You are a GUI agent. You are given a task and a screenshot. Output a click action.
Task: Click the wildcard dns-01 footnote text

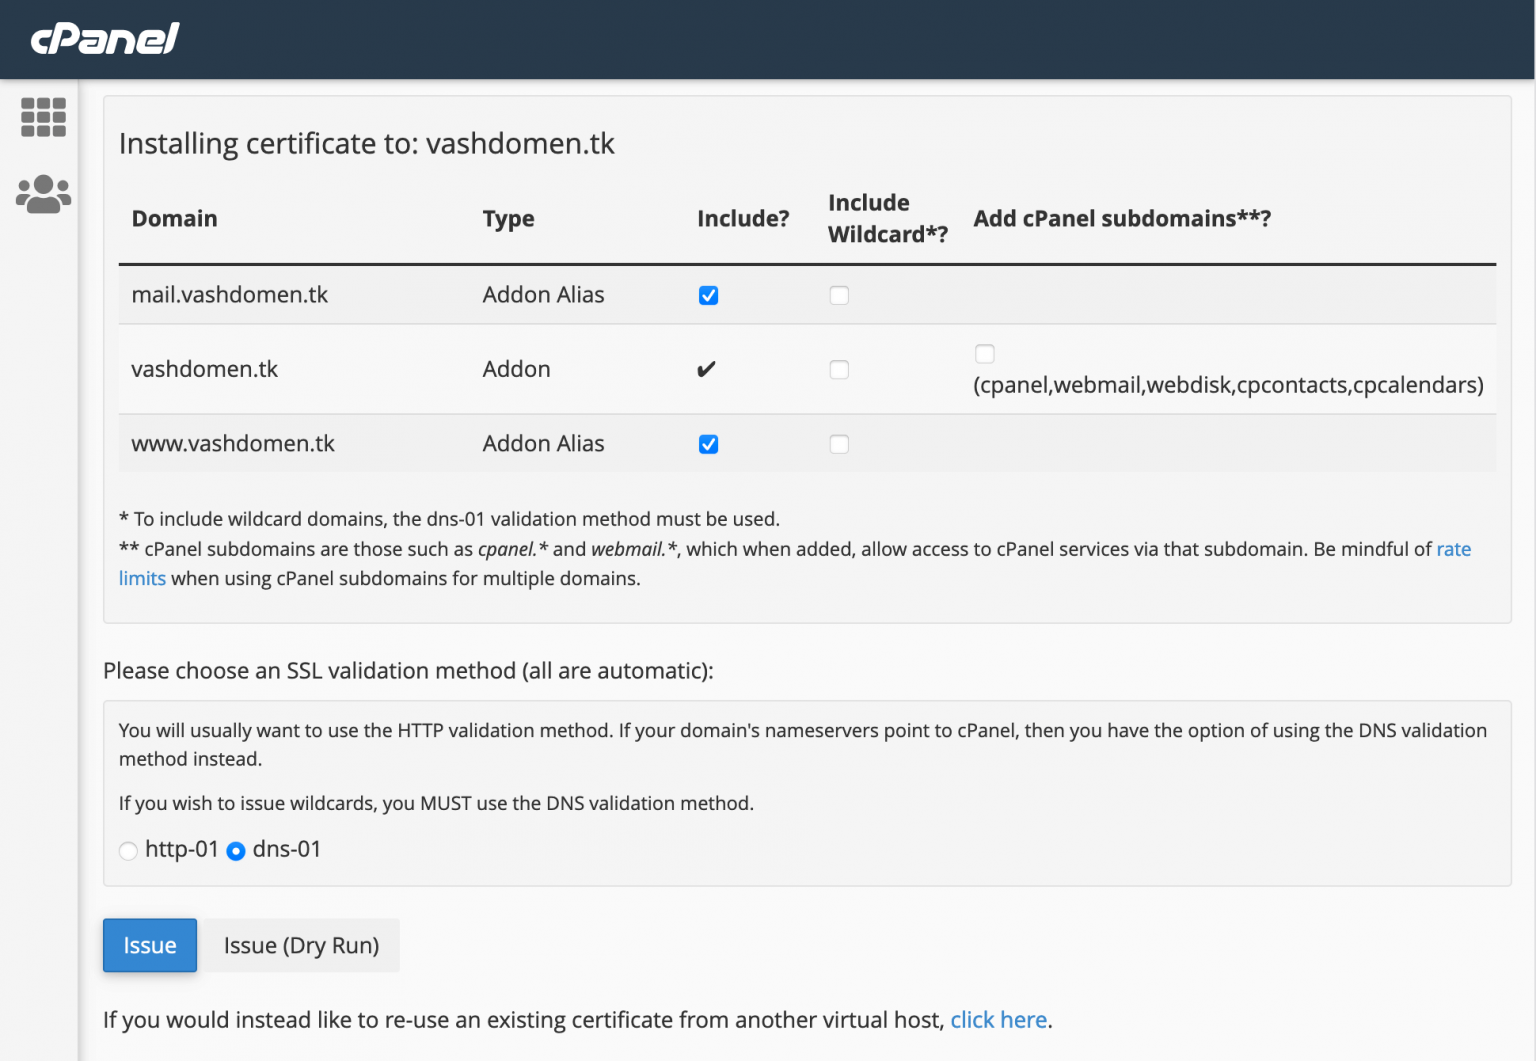(x=449, y=519)
